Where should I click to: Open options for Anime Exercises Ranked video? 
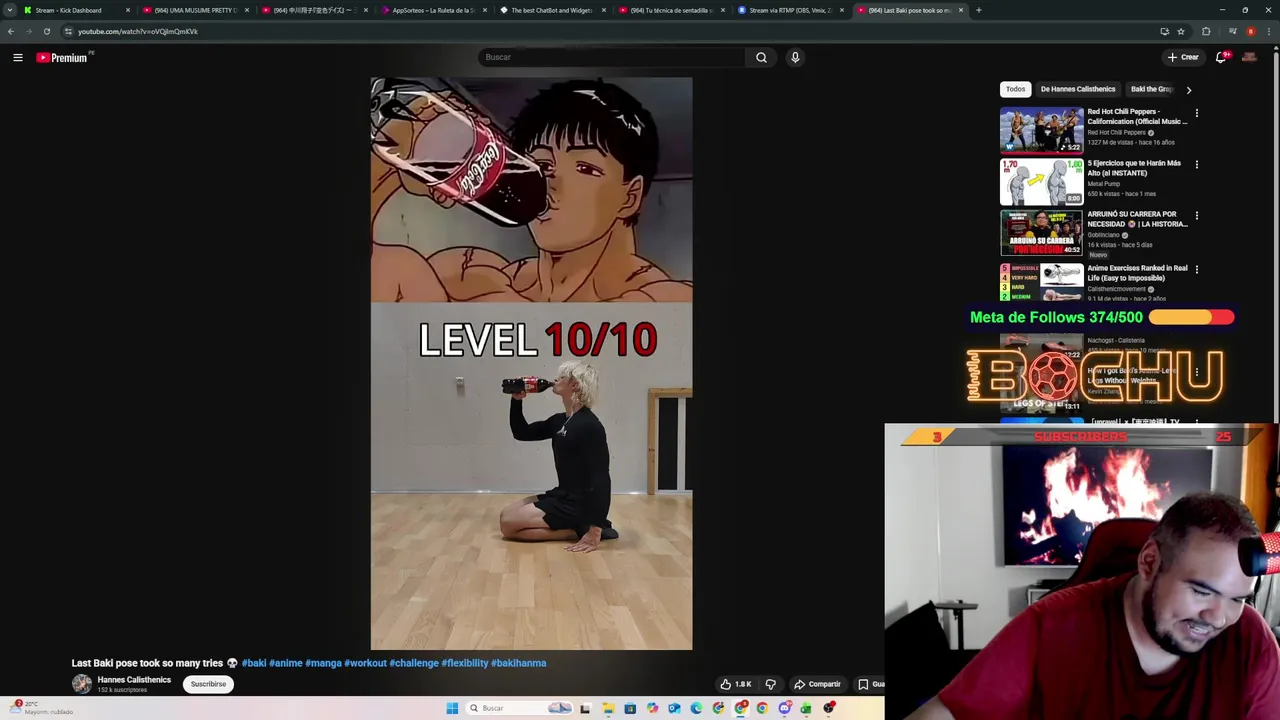point(1196,269)
